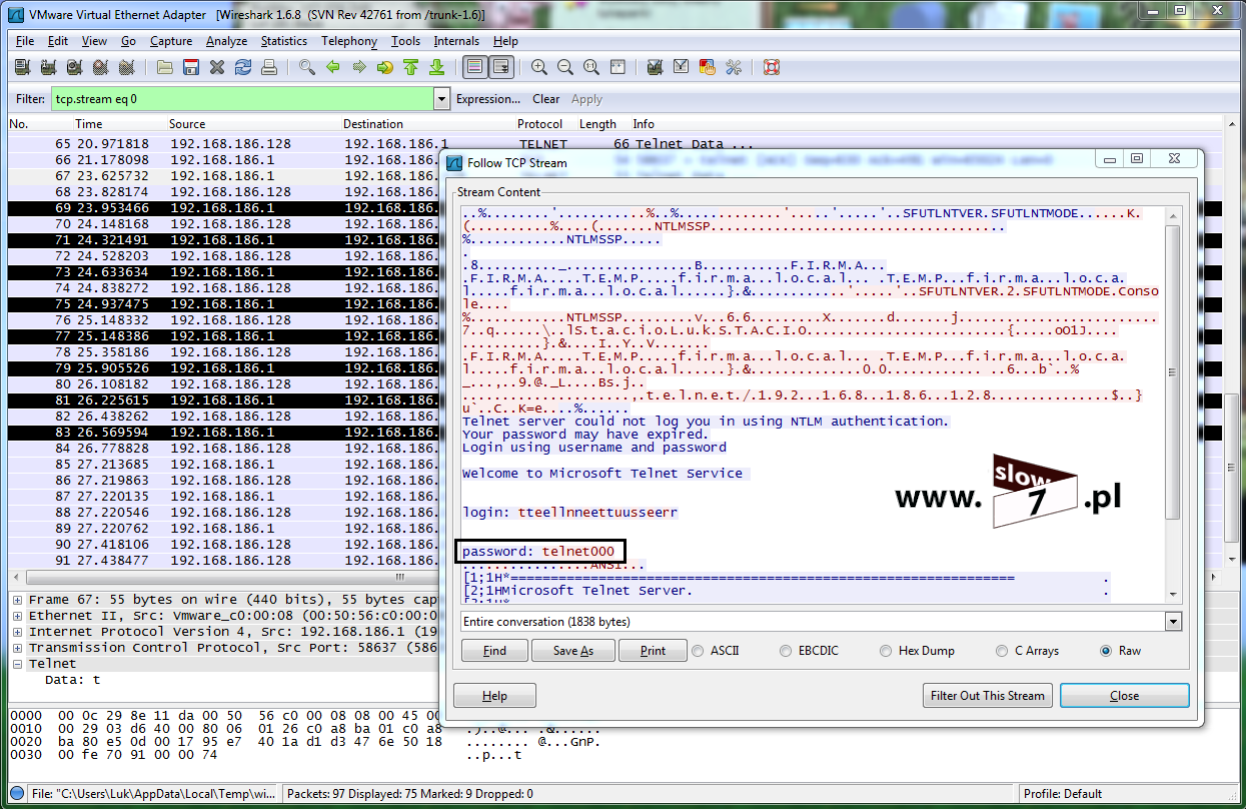Image resolution: width=1246 pixels, height=809 pixels.
Task: Restart the live capture icon
Action: pyautogui.click(x=126, y=68)
